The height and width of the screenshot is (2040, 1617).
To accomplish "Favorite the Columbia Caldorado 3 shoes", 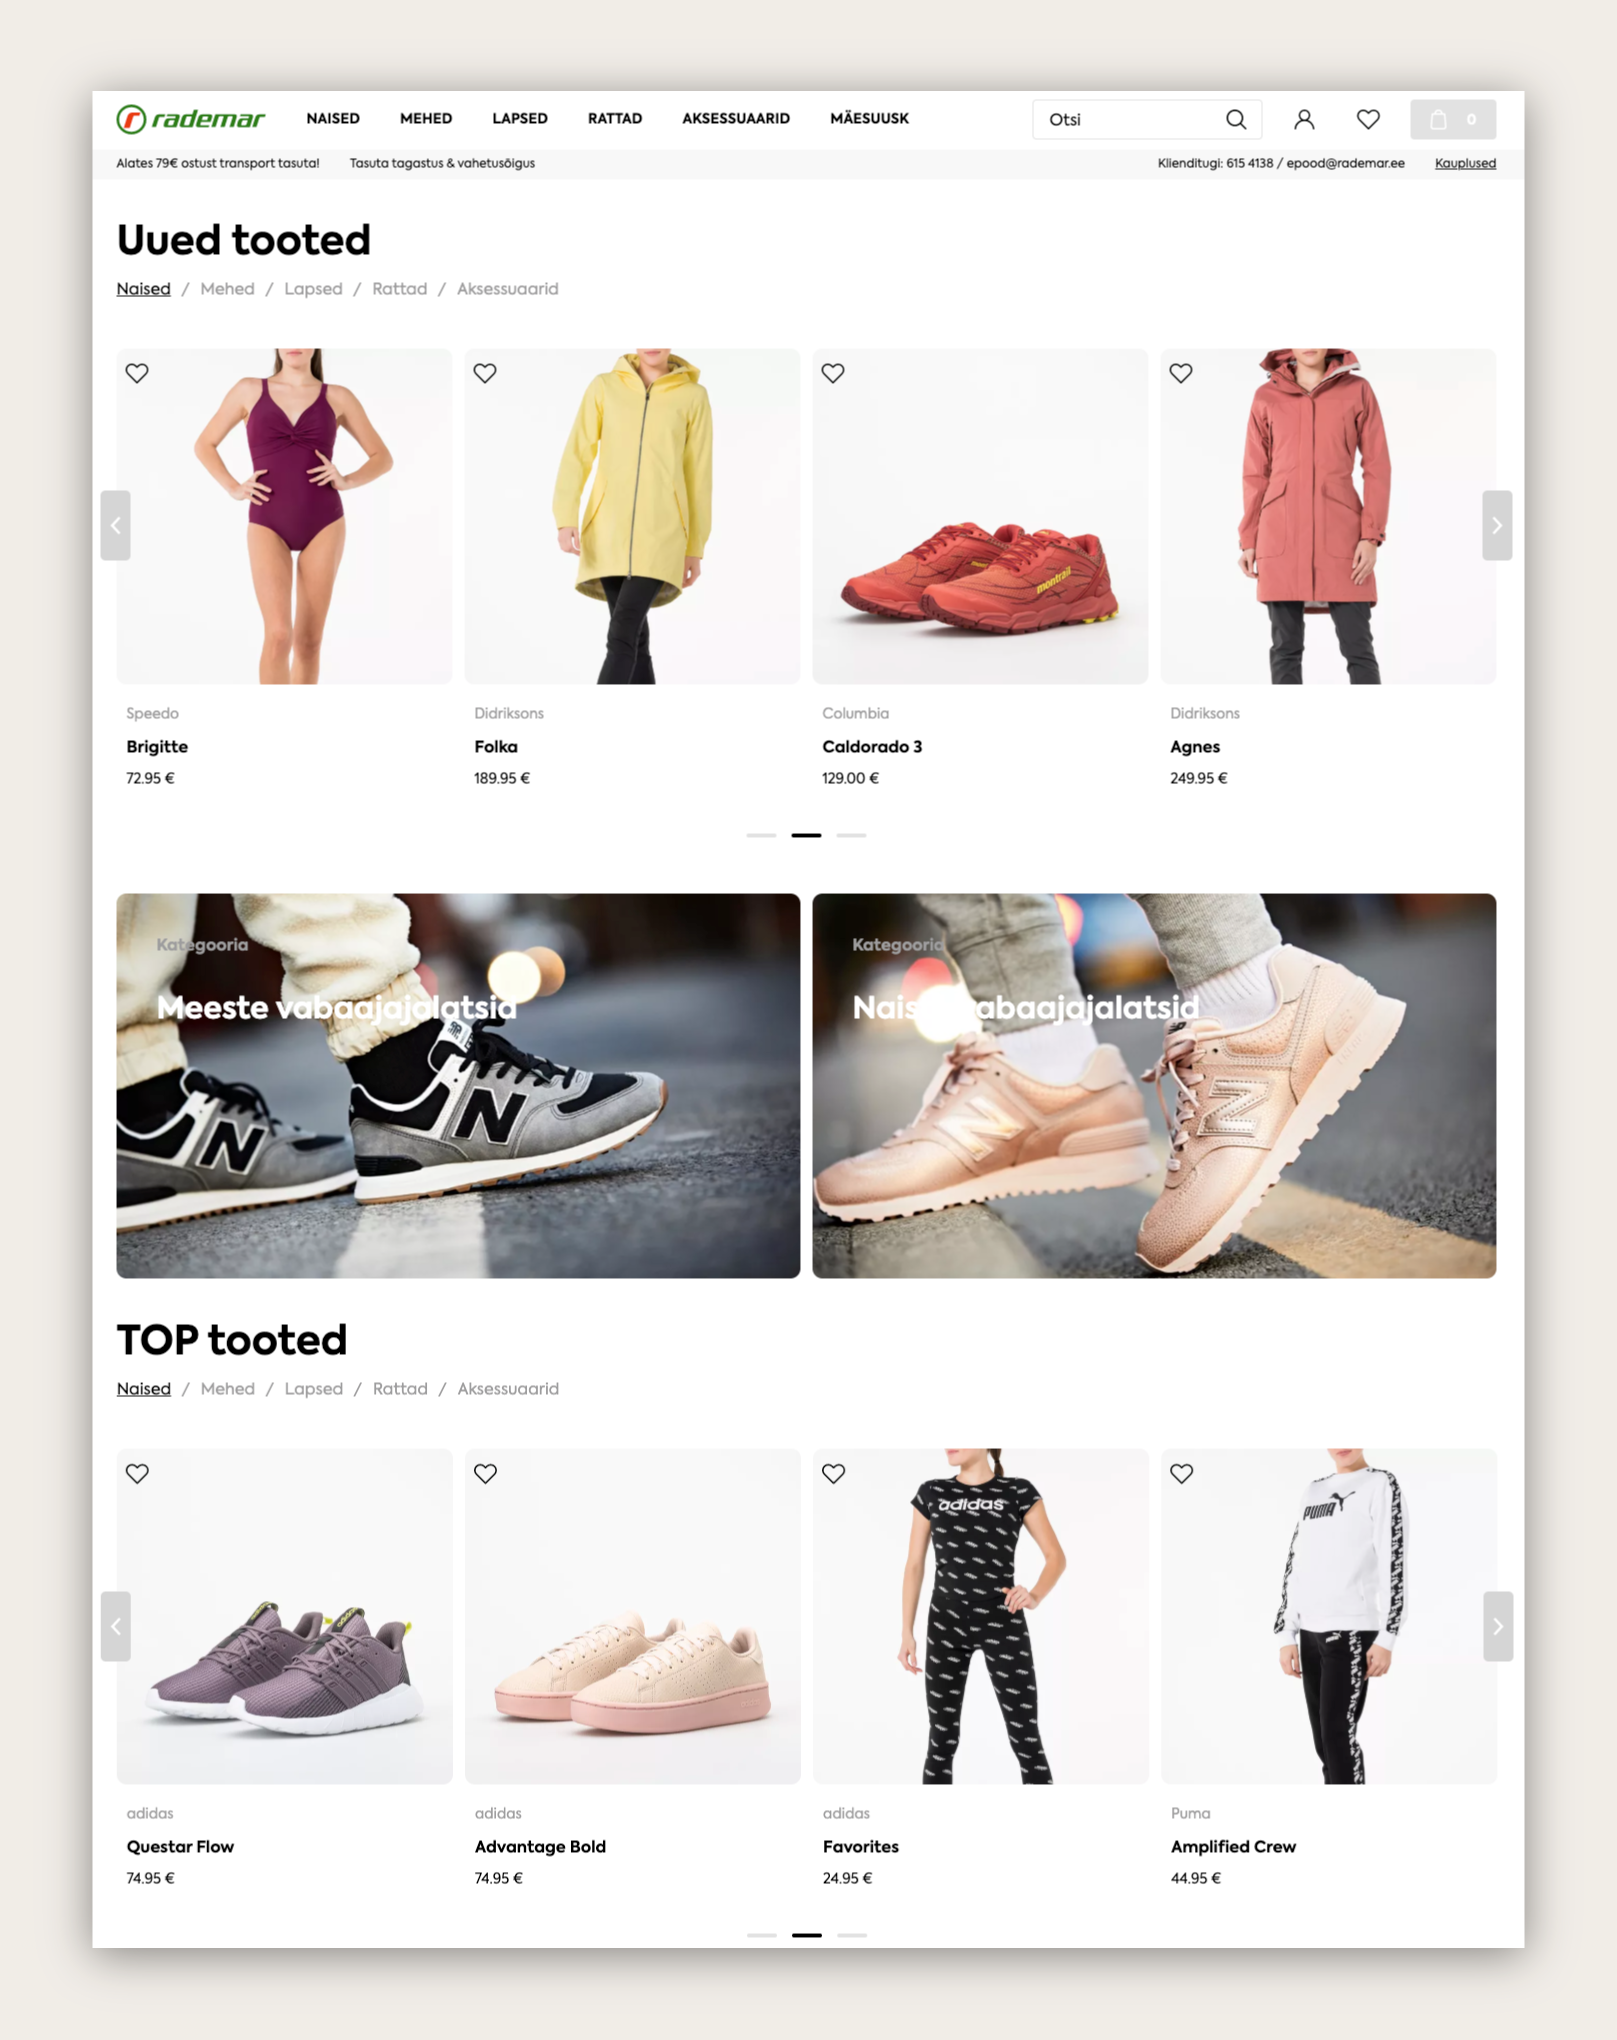I will tap(833, 373).
